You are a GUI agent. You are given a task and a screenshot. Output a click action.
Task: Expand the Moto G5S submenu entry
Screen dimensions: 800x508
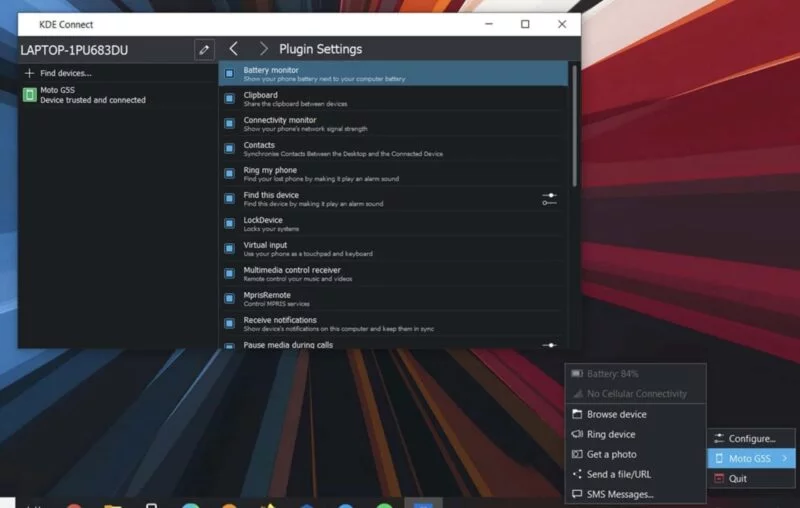(751, 459)
